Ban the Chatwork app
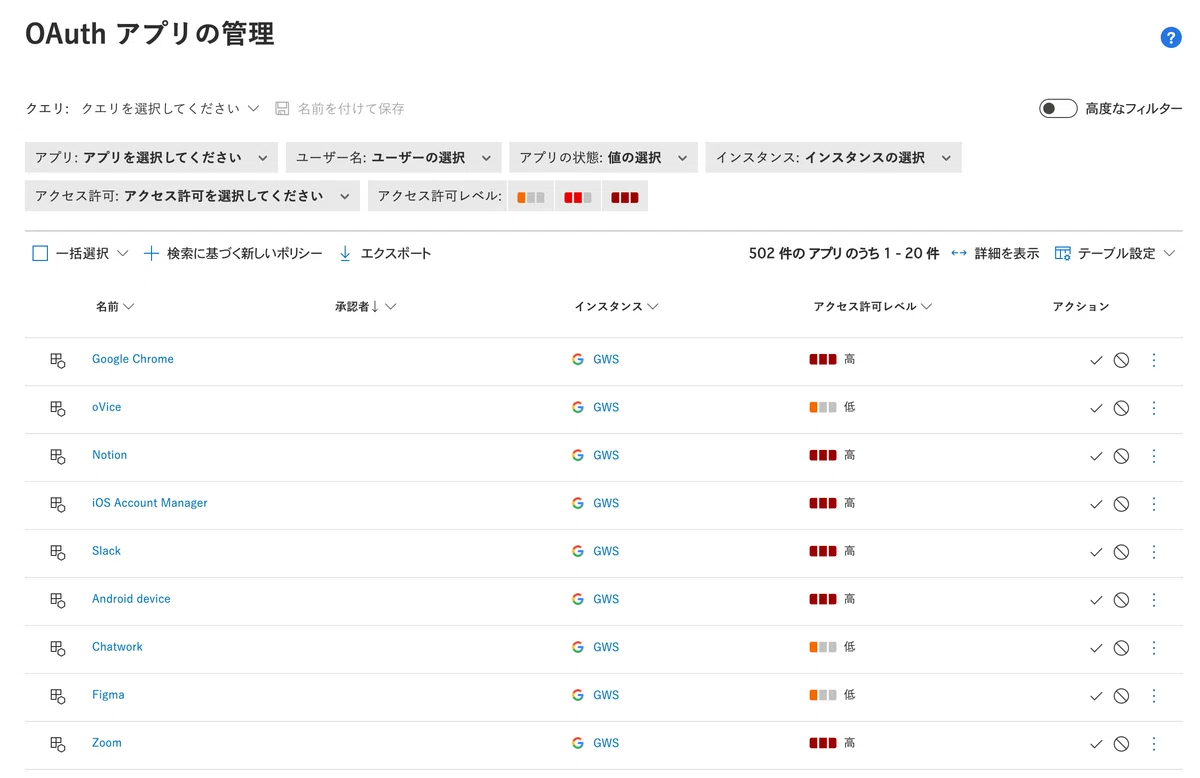This screenshot has height=778, width=1200. click(1121, 648)
